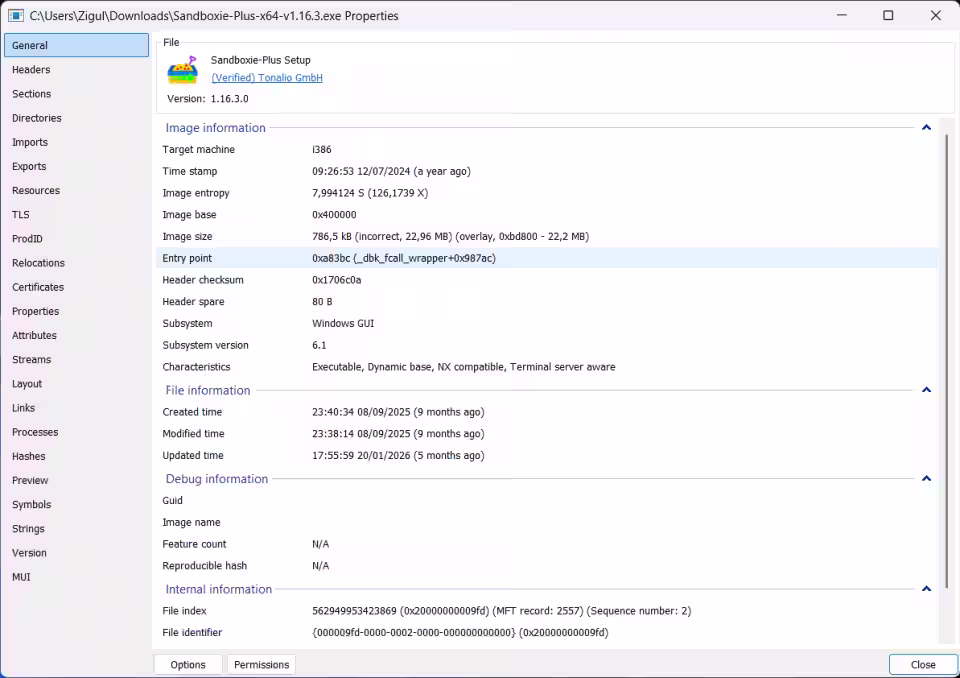The height and width of the screenshot is (678, 960).
Task: Click the Subsystem Windows GUI value
Action: (343, 323)
